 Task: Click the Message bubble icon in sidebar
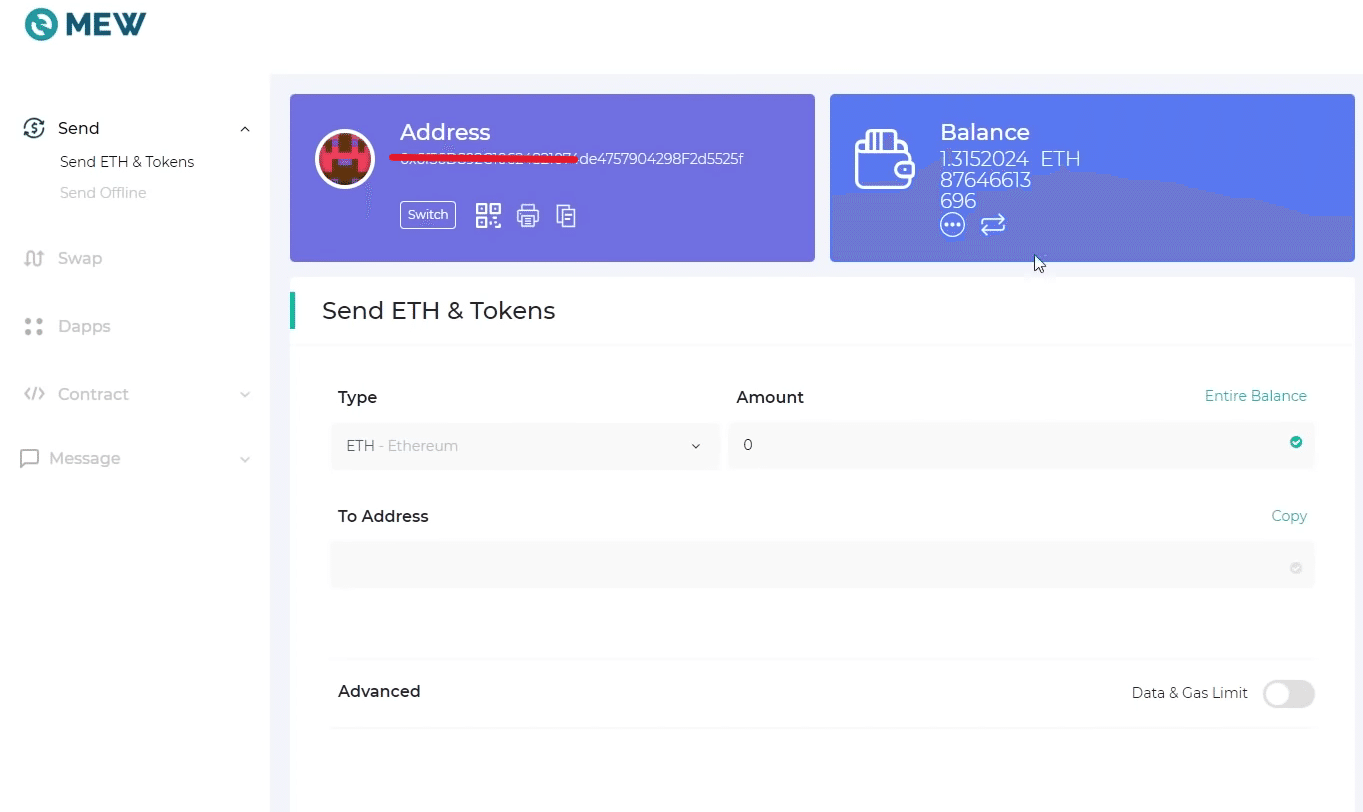click(30, 458)
